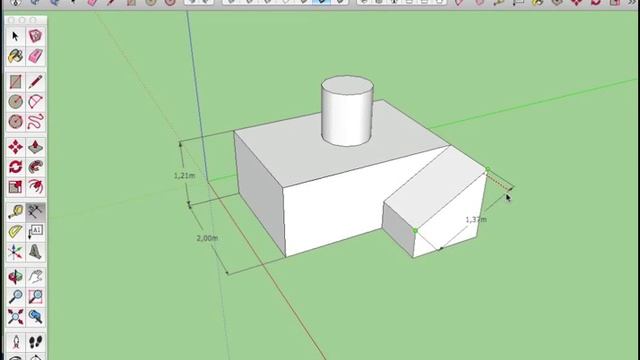
Task: Choose the Rotate tool
Action: (16, 167)
